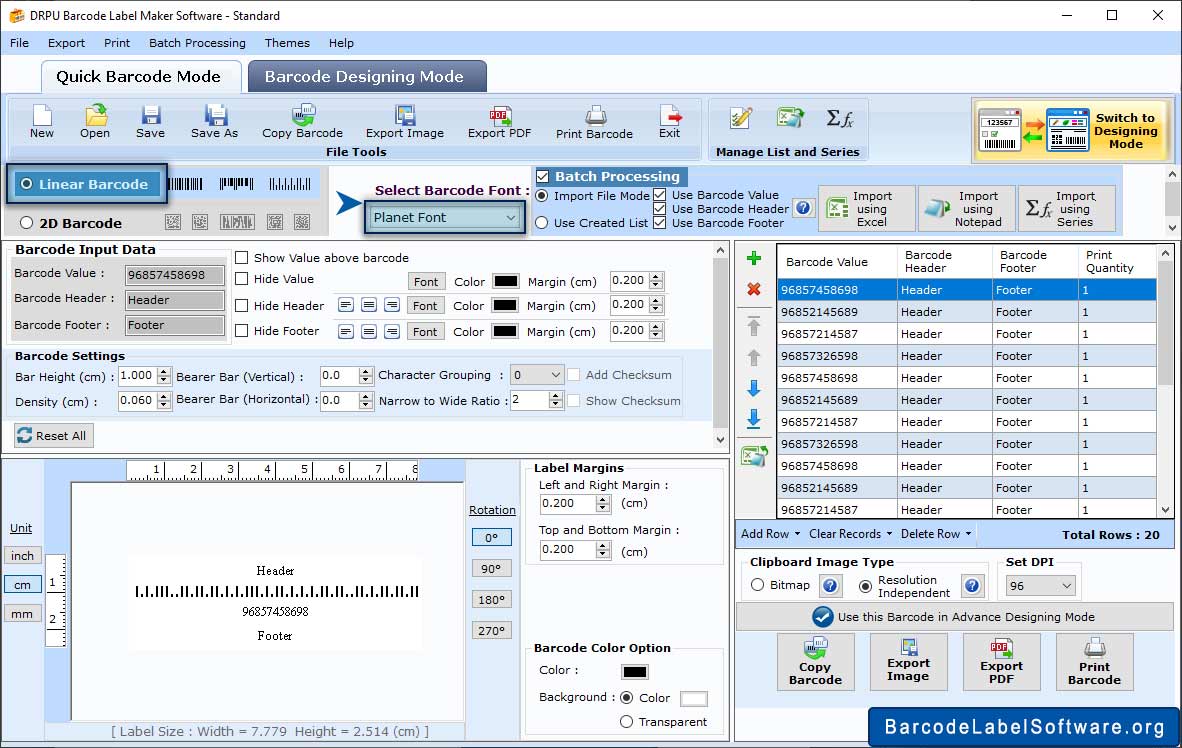Screen dimensions: 1182x748
Task: Click Use this Barcode in Advance Designing Mode
Action: point(954,617)
